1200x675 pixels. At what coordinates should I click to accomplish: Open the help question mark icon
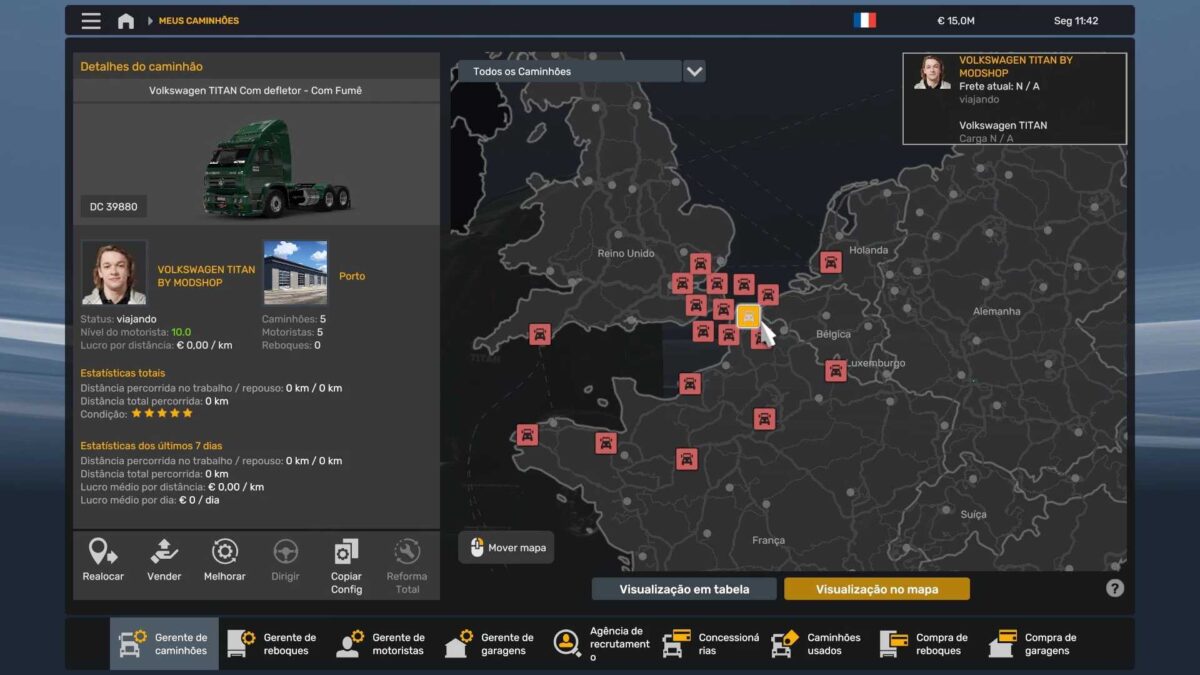click(x=1115, y=588)
